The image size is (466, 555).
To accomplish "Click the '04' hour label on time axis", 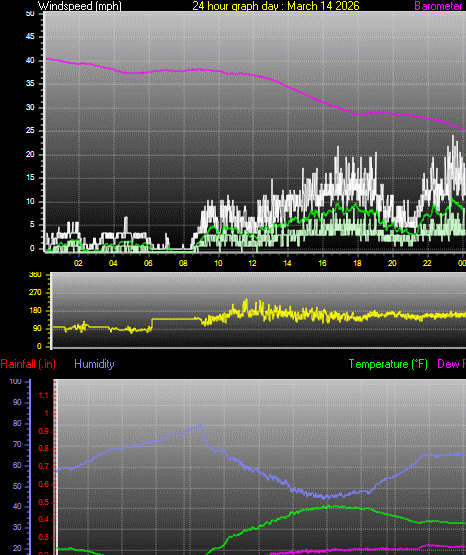I will (113, 263).
